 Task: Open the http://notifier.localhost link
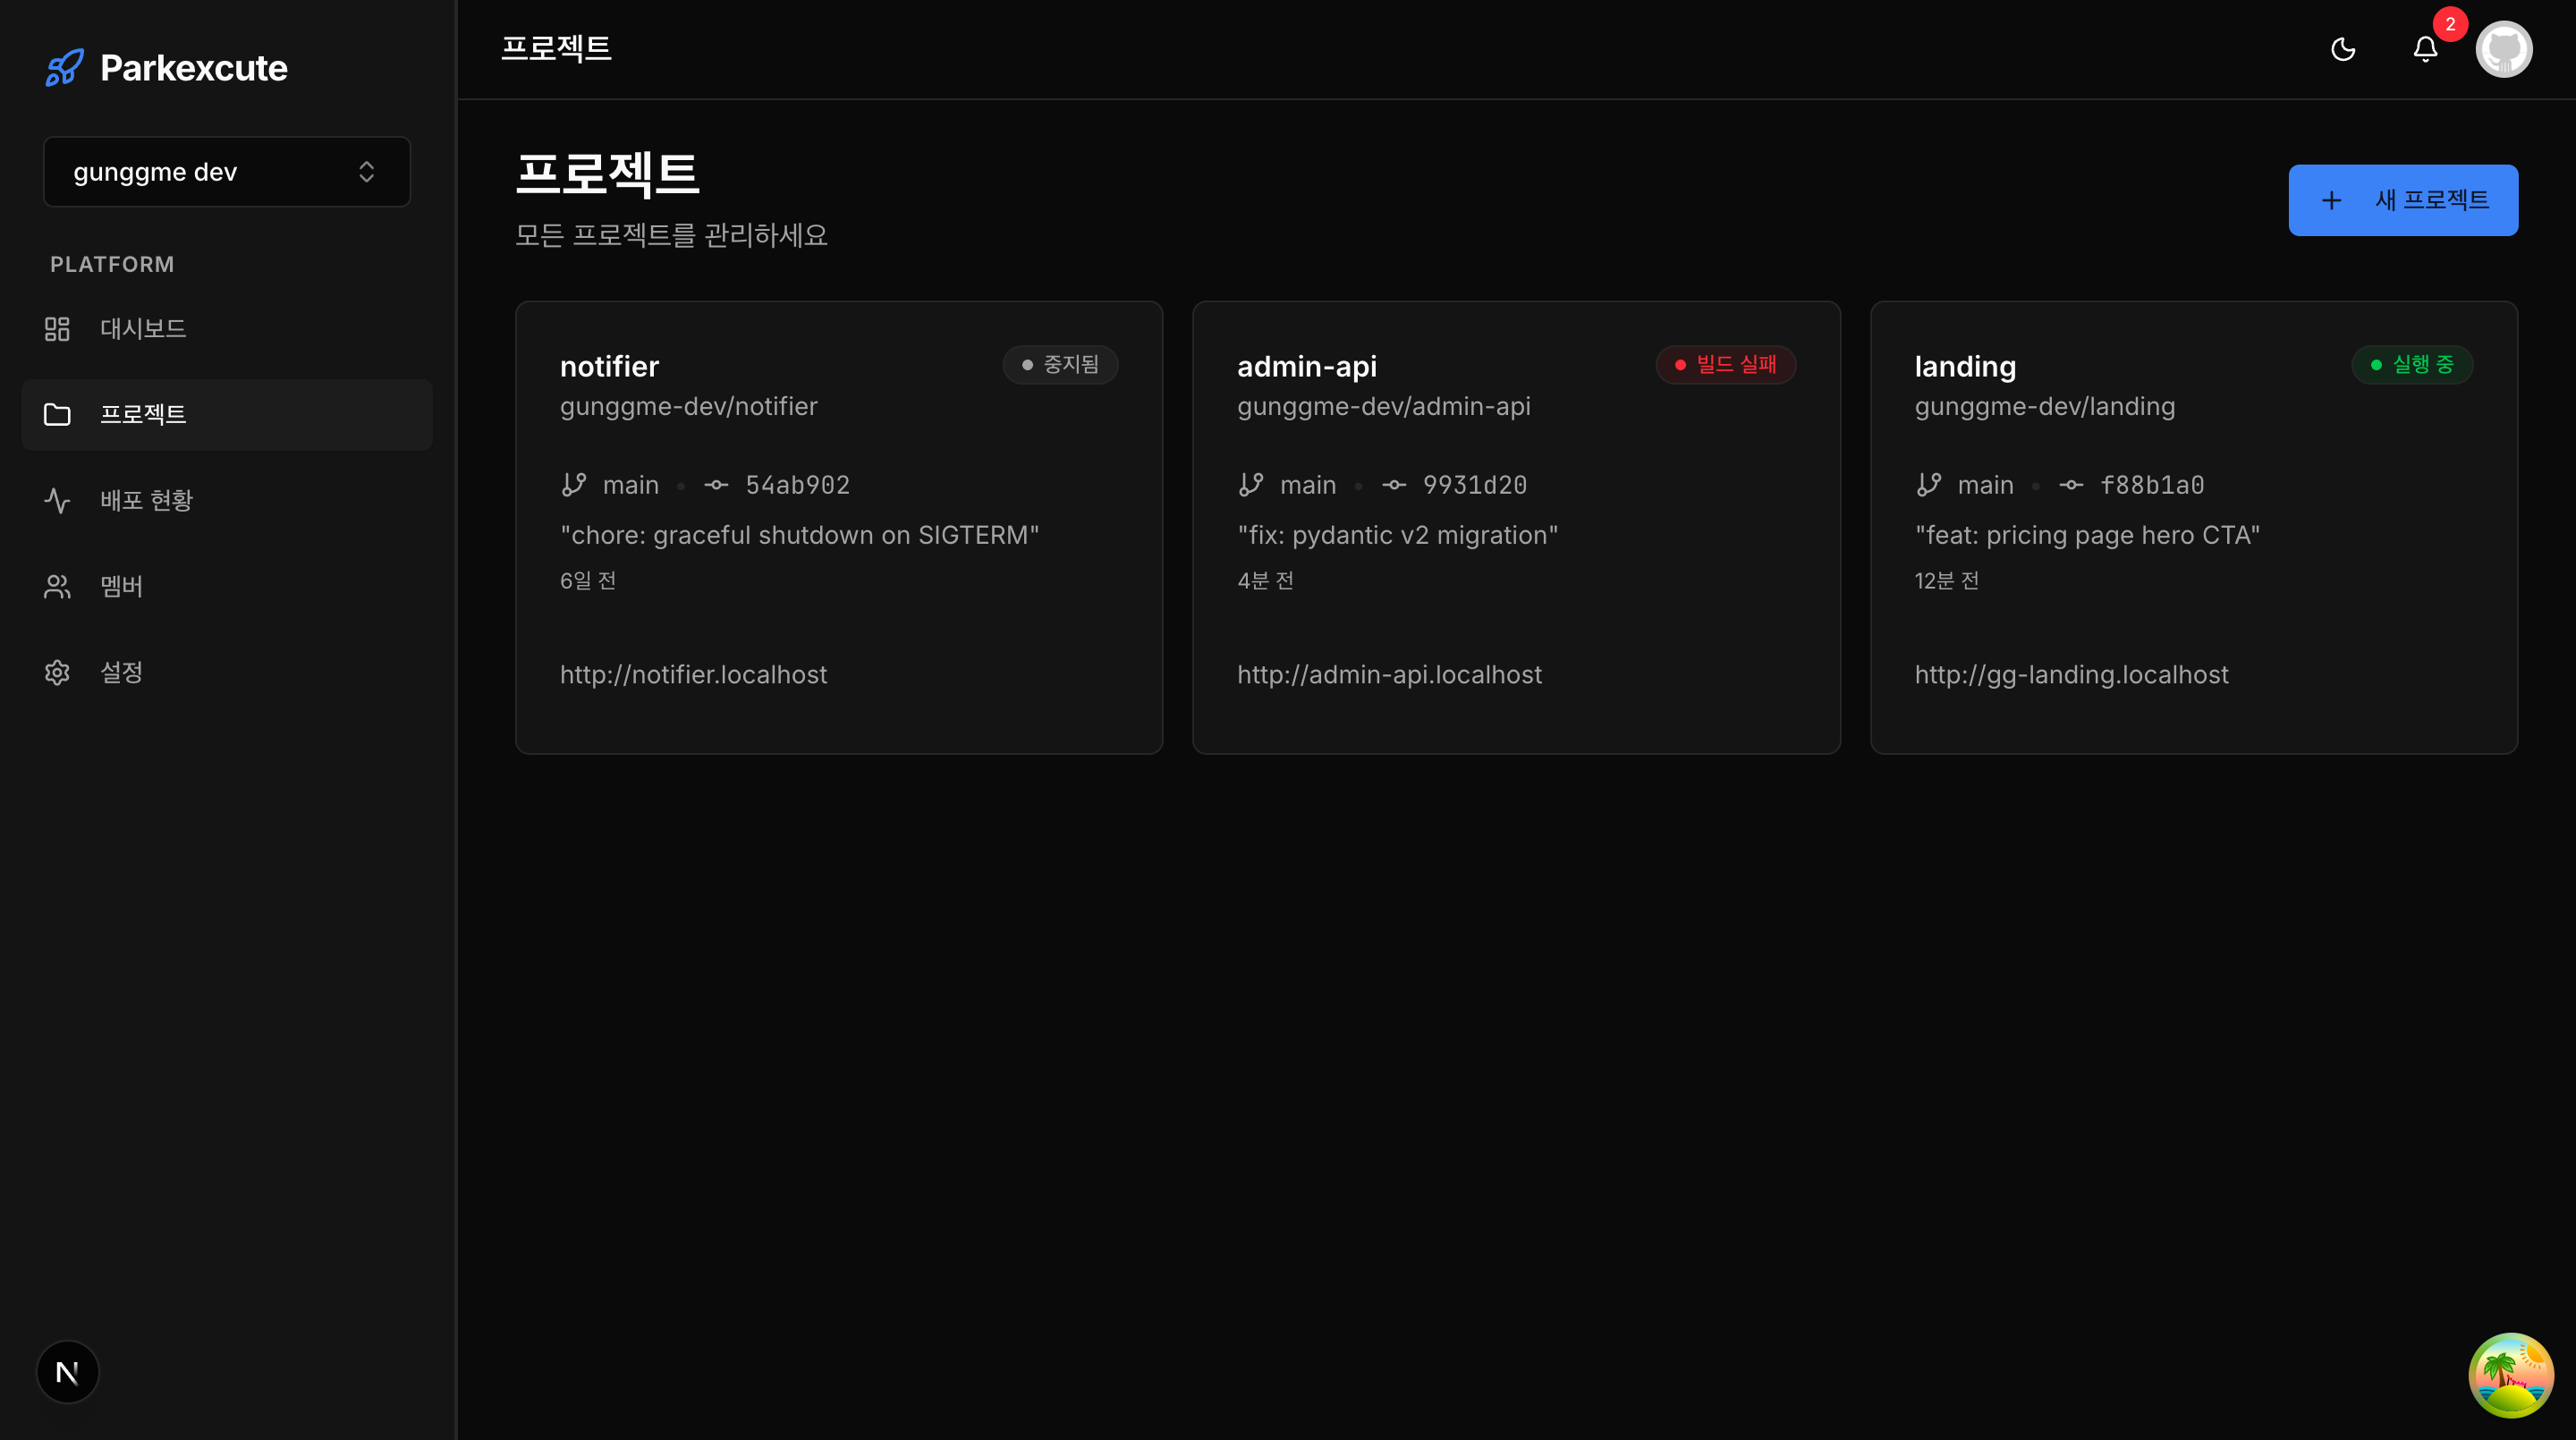[x=693, y=675]
